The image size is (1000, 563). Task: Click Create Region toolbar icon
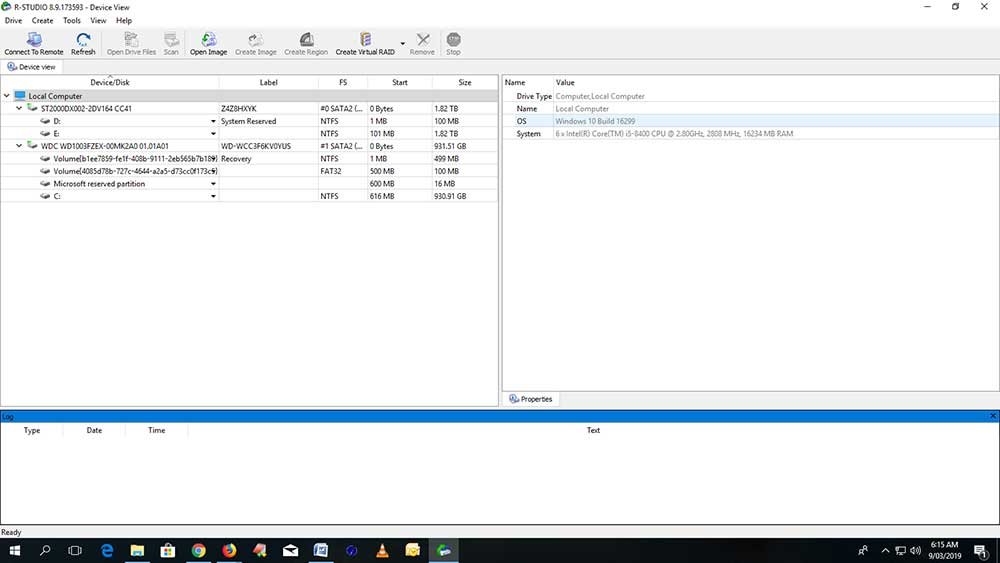coord(306,44)
